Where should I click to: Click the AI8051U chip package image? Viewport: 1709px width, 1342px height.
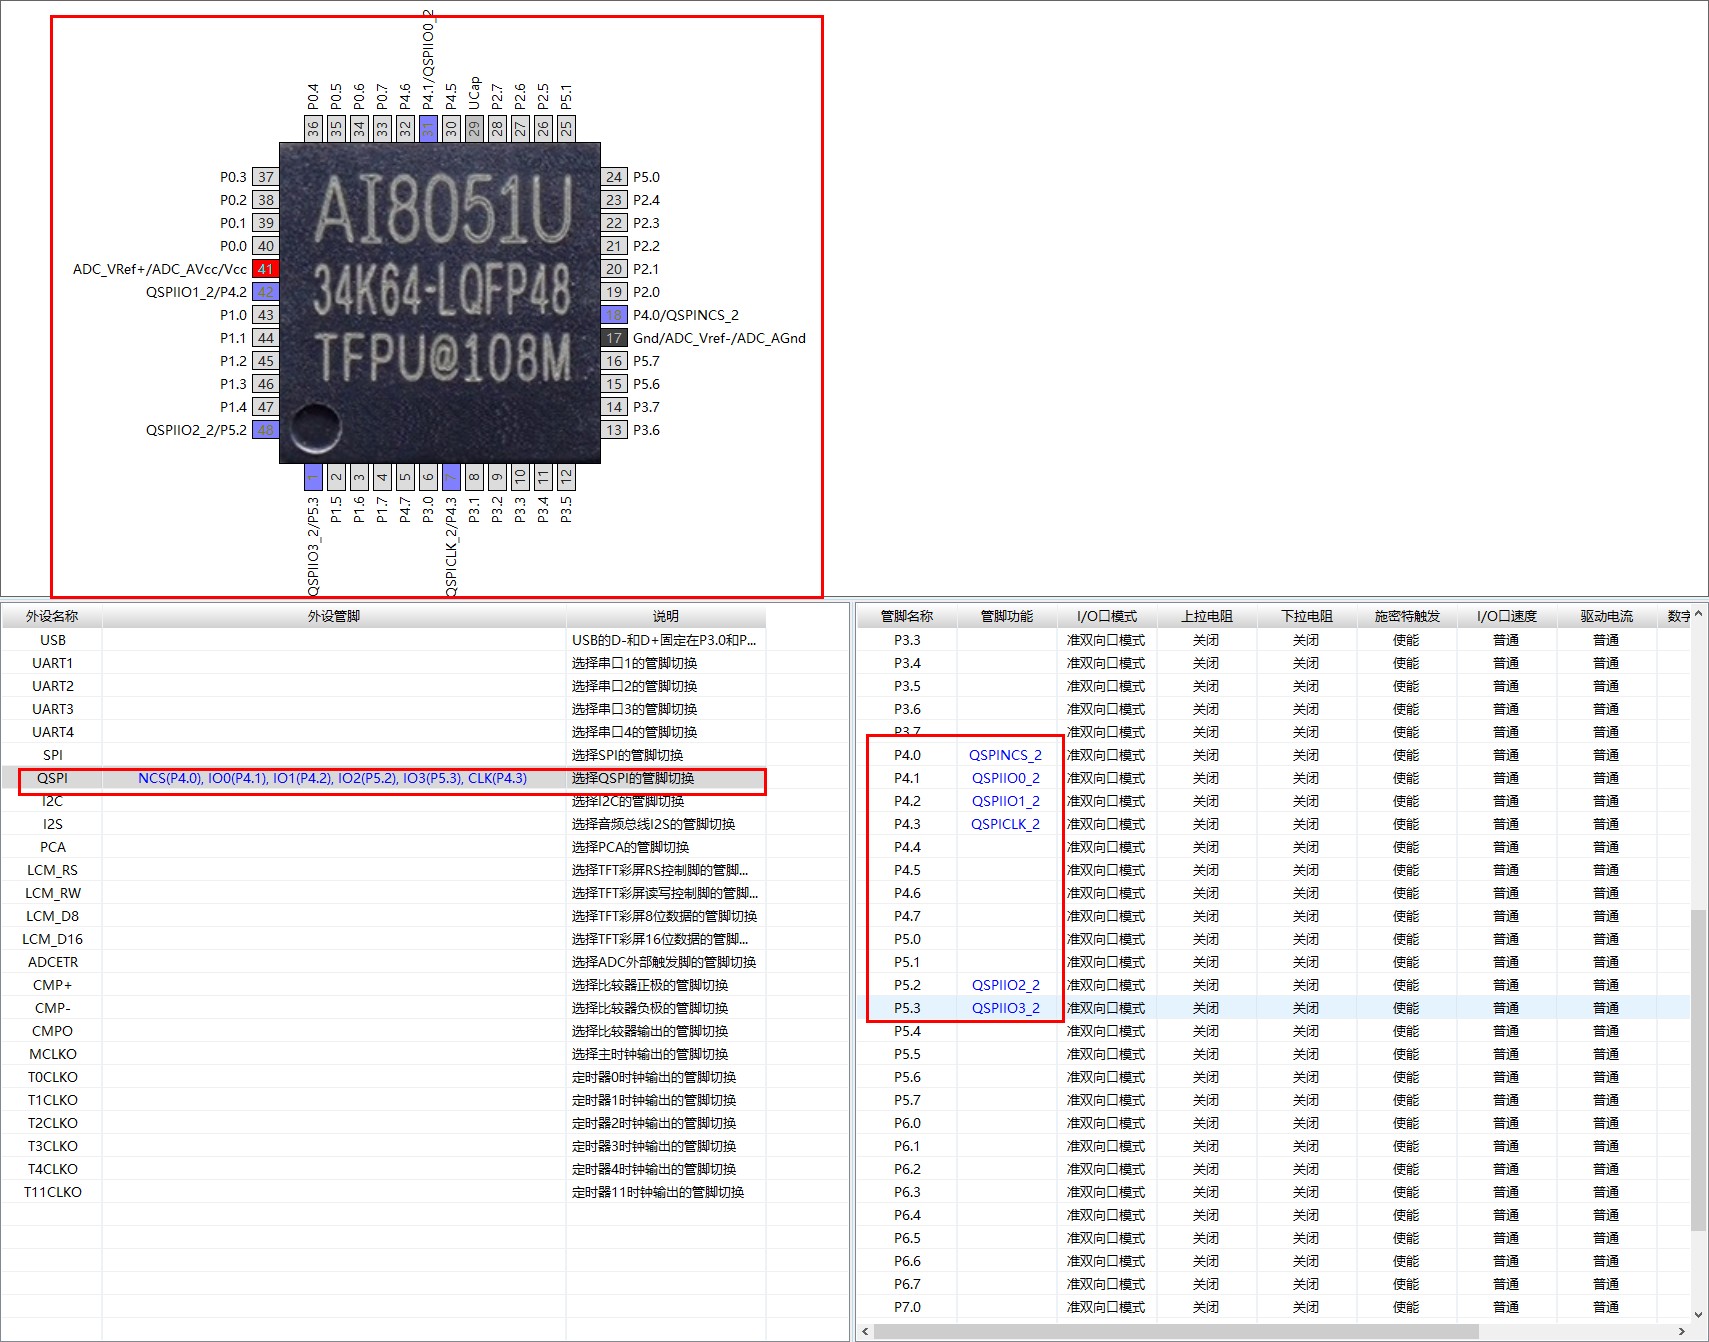tap(440, 303)
